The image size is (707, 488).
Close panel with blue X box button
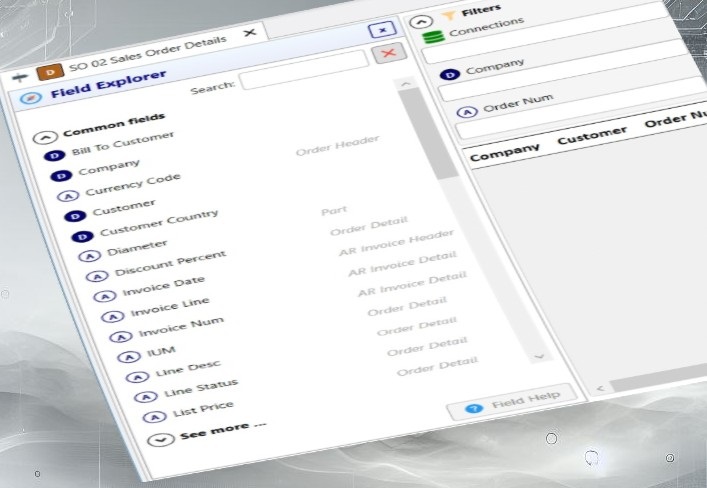[x=382, y=30]
